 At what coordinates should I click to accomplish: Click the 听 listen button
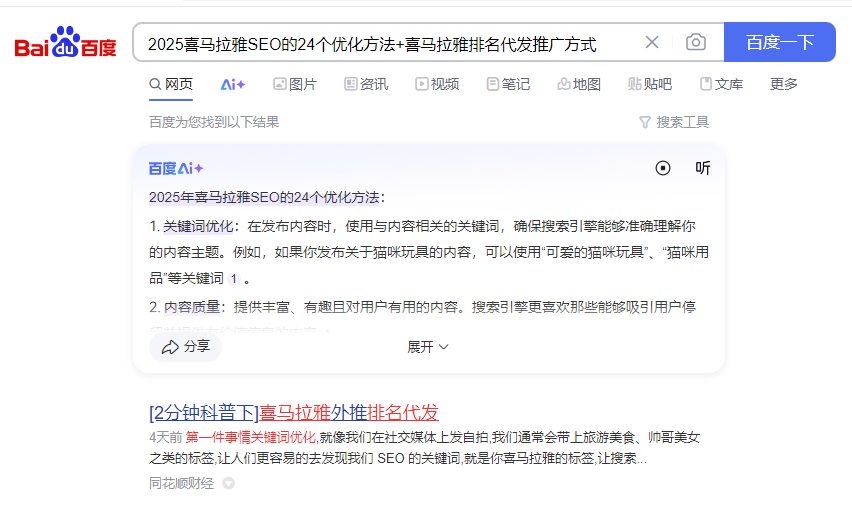[703, 168]
